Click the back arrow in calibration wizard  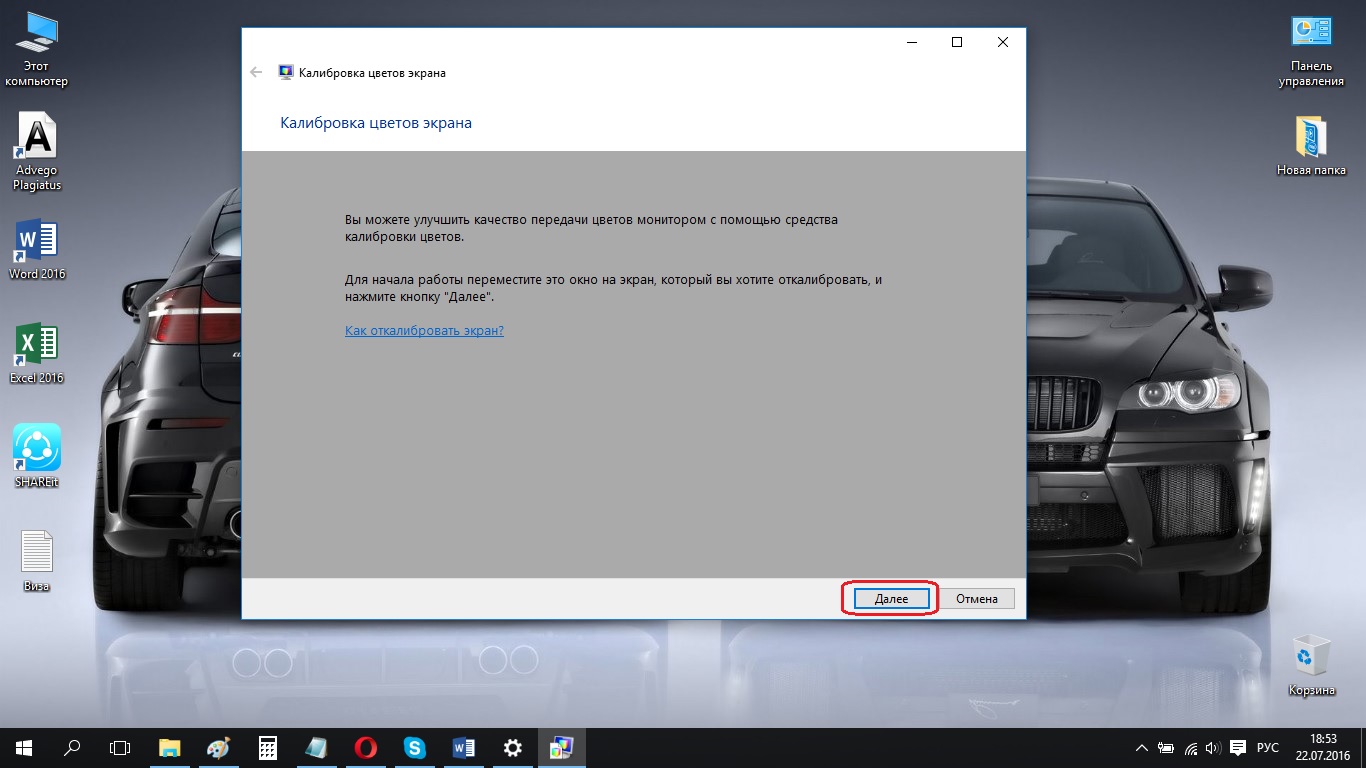257,72
